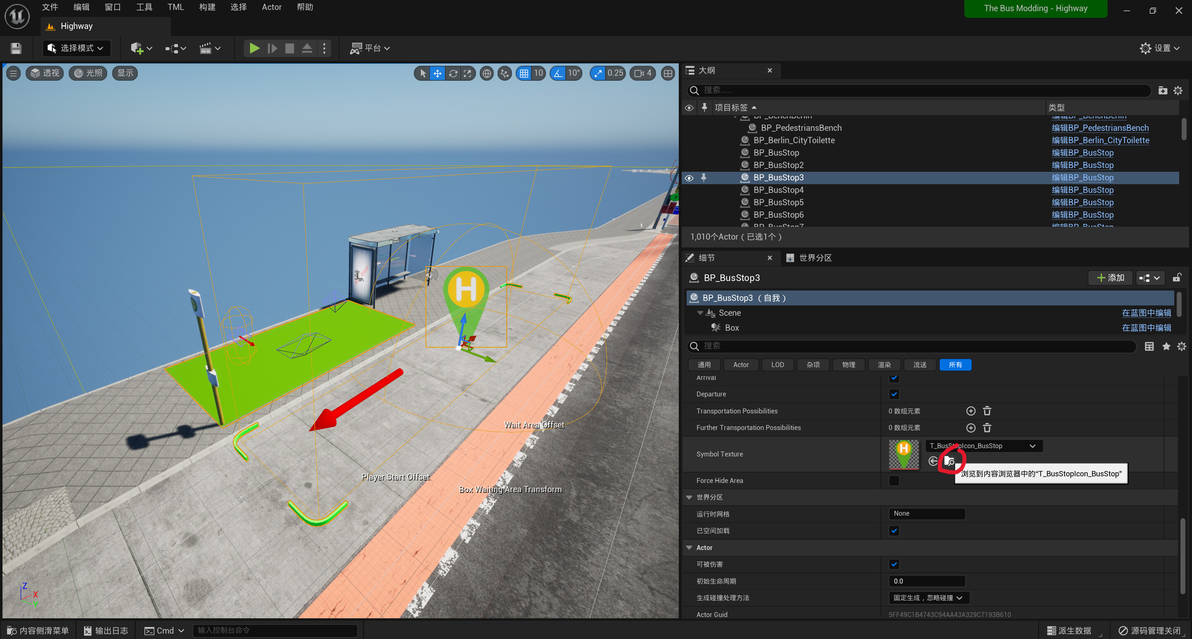Open the play options three-dot menu
The width and height of the screenshot is (1192, 639).
325,48
